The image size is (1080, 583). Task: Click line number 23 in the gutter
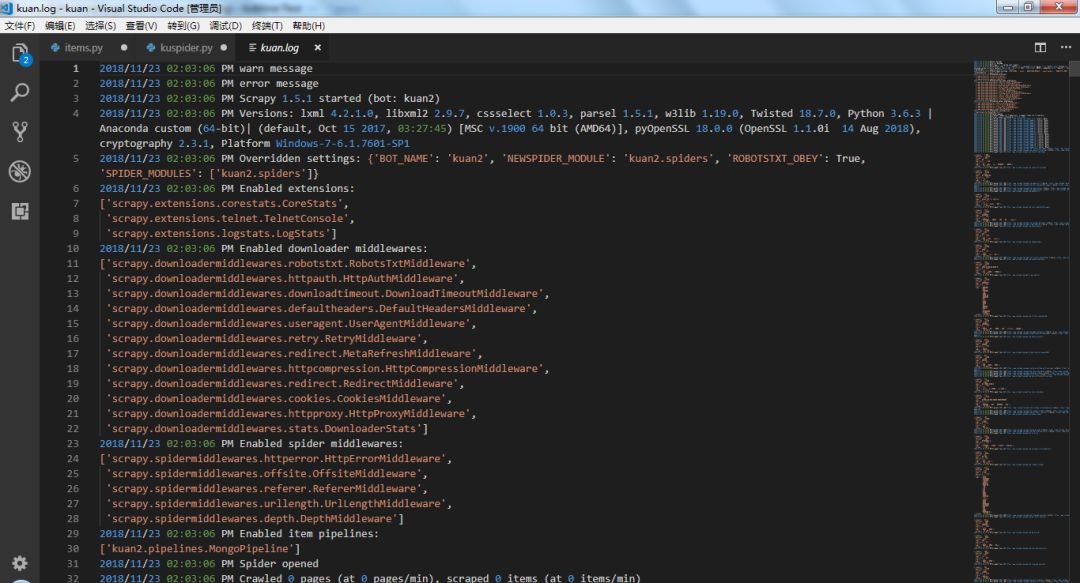tap(73, 444)
